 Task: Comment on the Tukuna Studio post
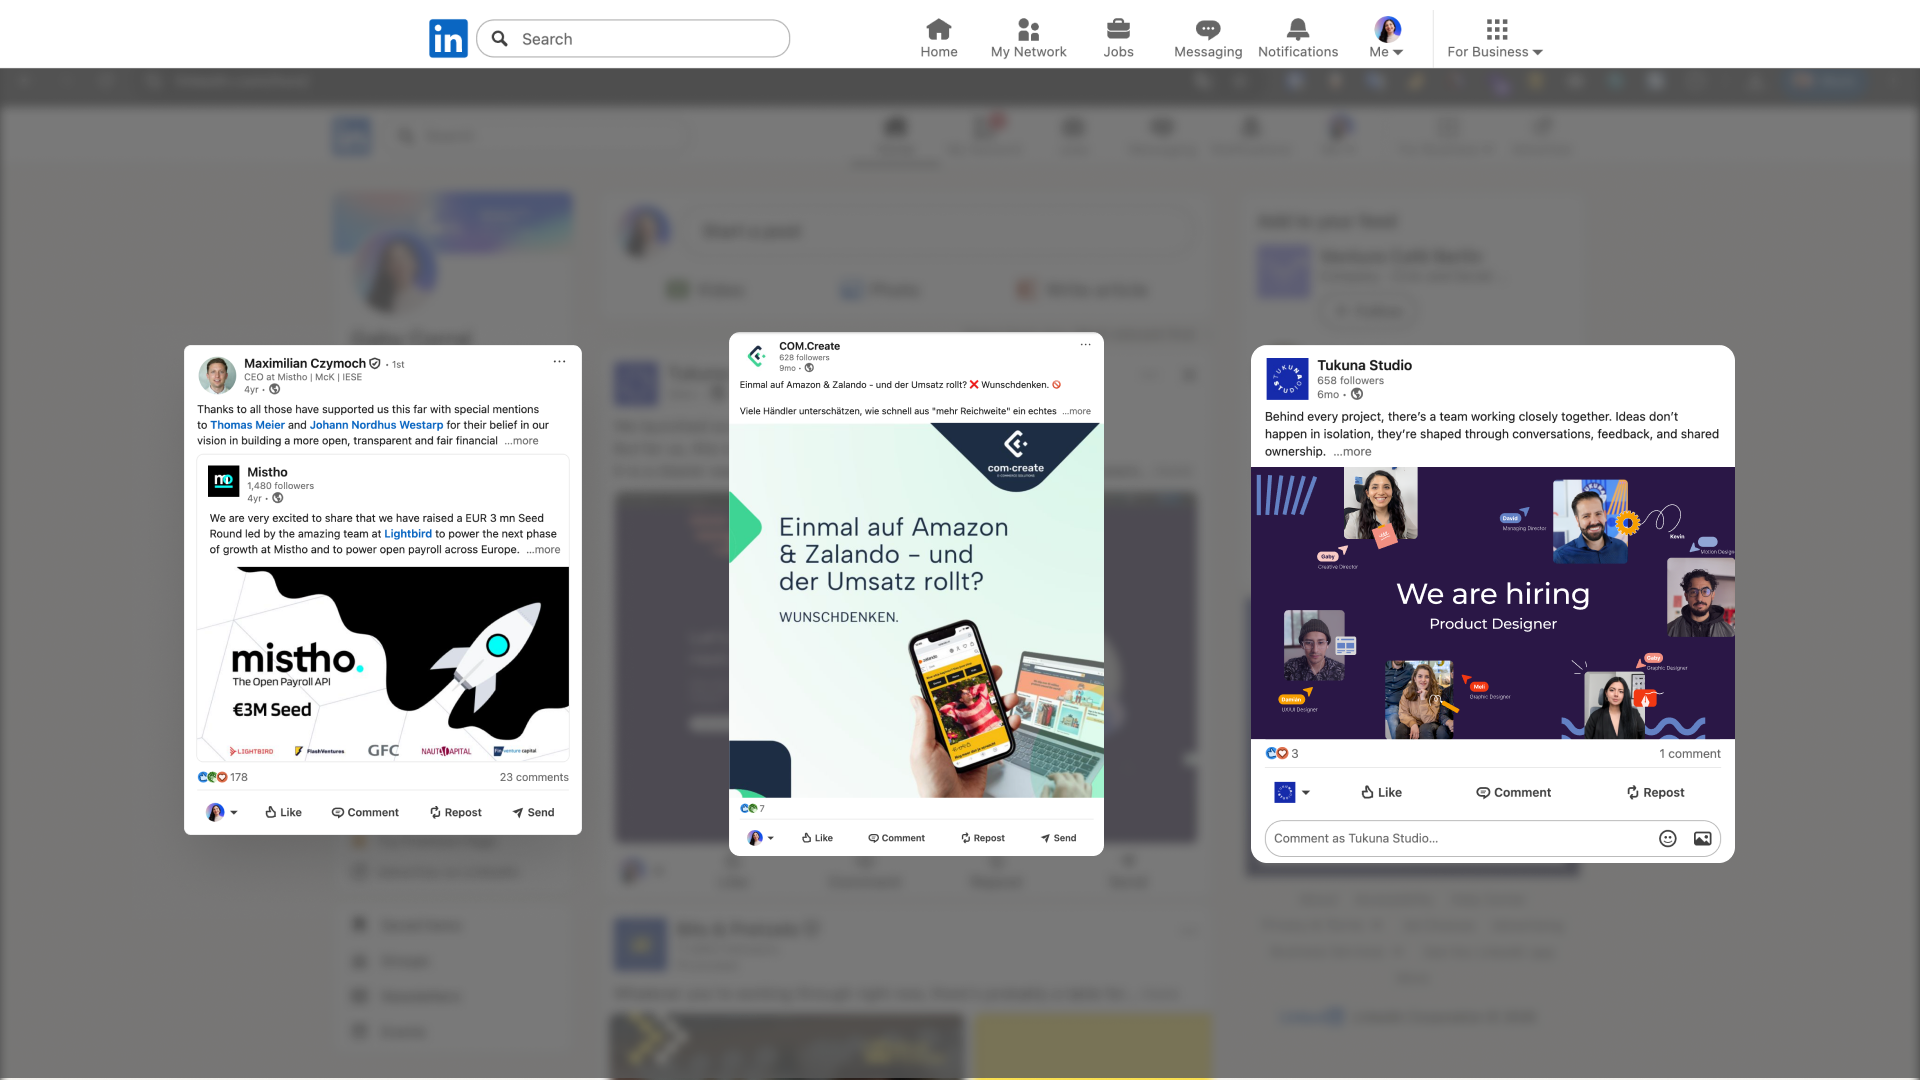tap(1513, 792)
